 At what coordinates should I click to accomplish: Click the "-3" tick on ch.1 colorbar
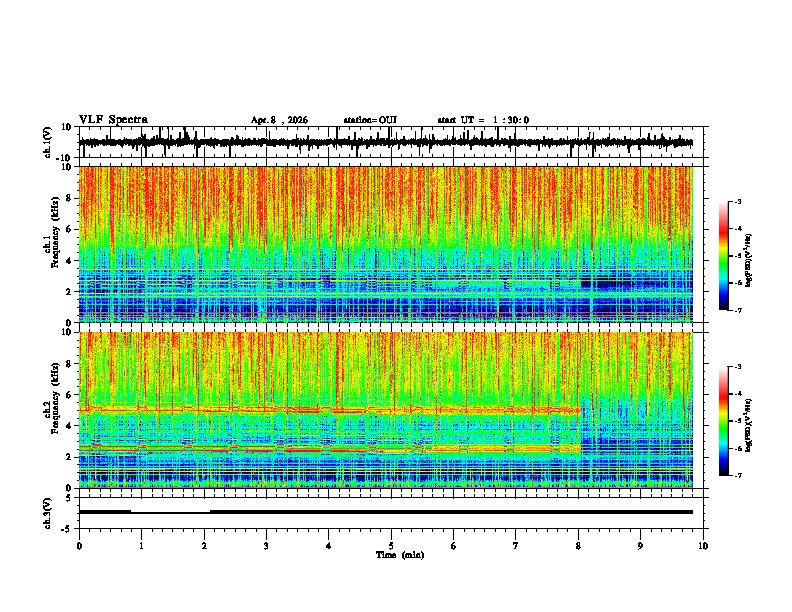737,201
